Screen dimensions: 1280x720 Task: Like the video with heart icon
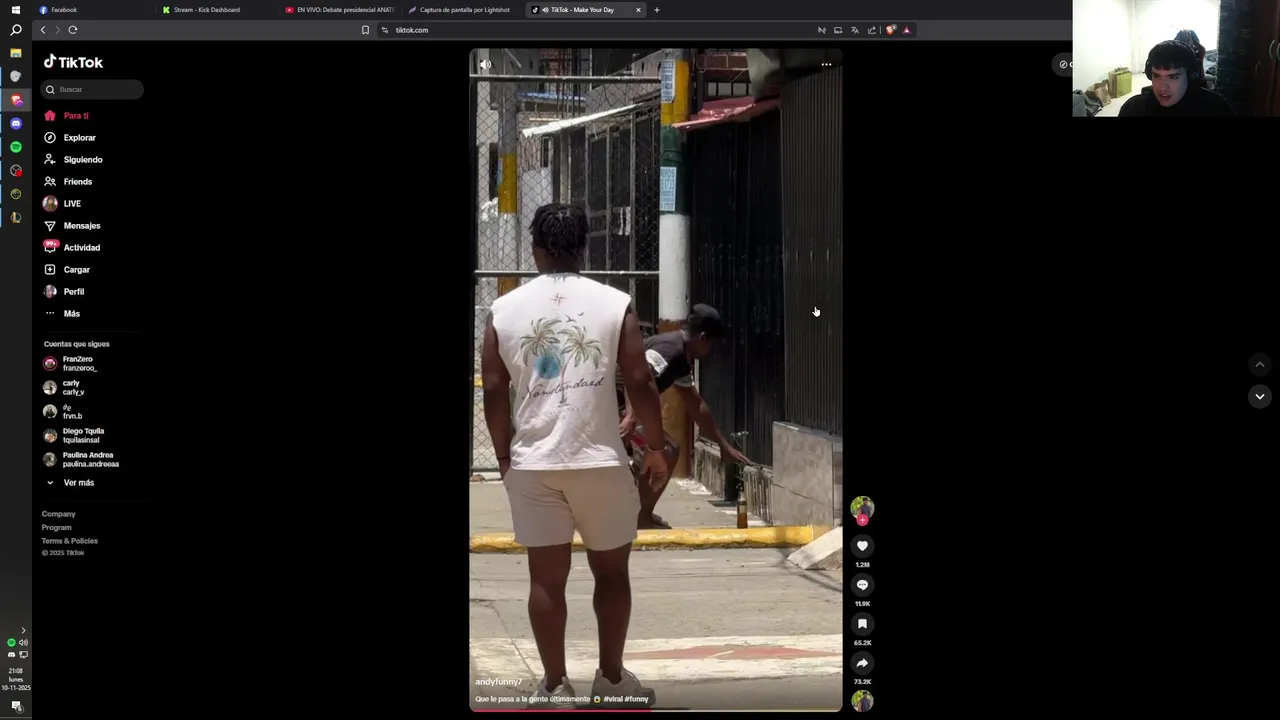tap(862, 546)
